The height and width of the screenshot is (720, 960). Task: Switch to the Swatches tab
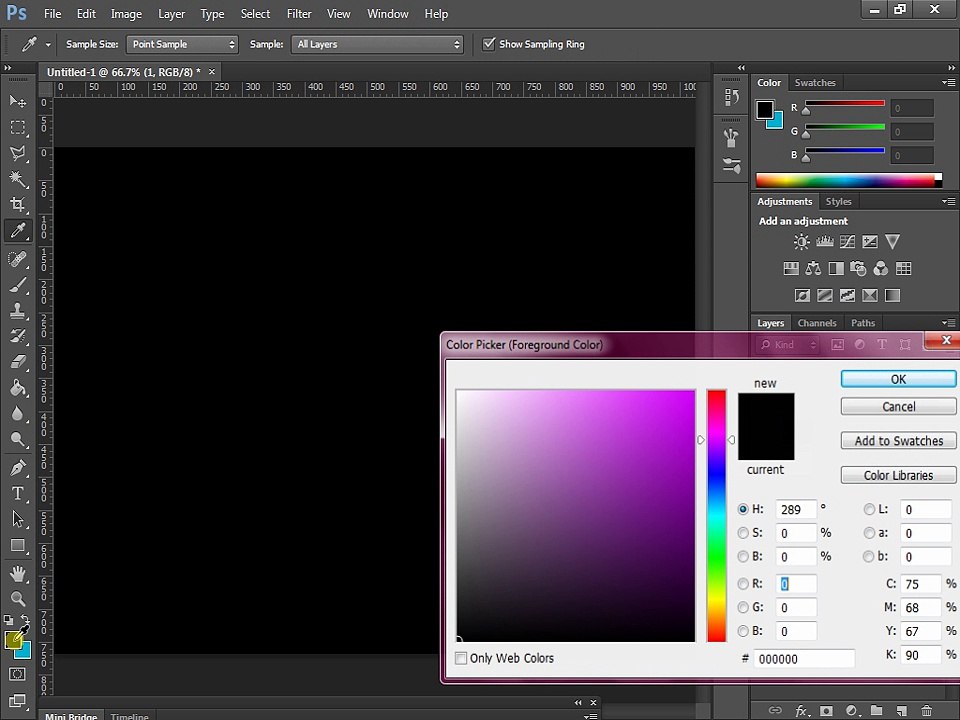point(815,83)
